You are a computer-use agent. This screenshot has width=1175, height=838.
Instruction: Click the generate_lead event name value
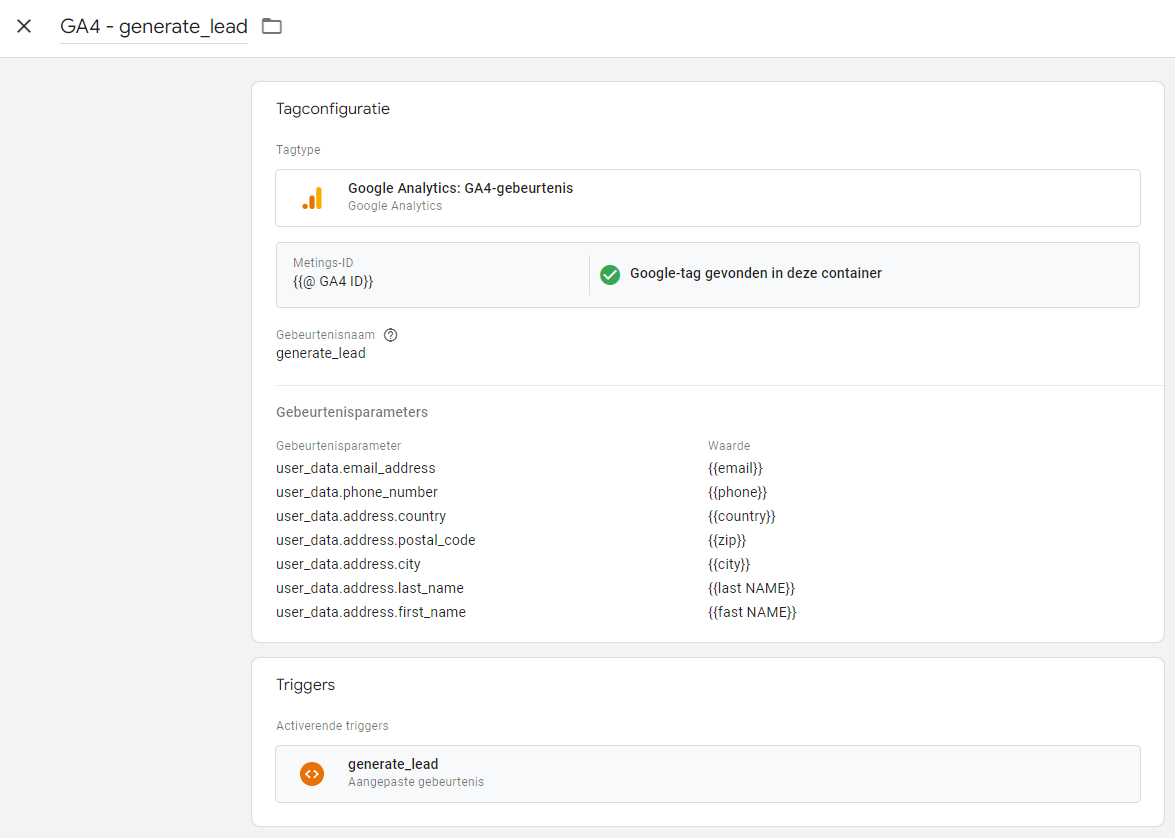click(x=321, y=353)
